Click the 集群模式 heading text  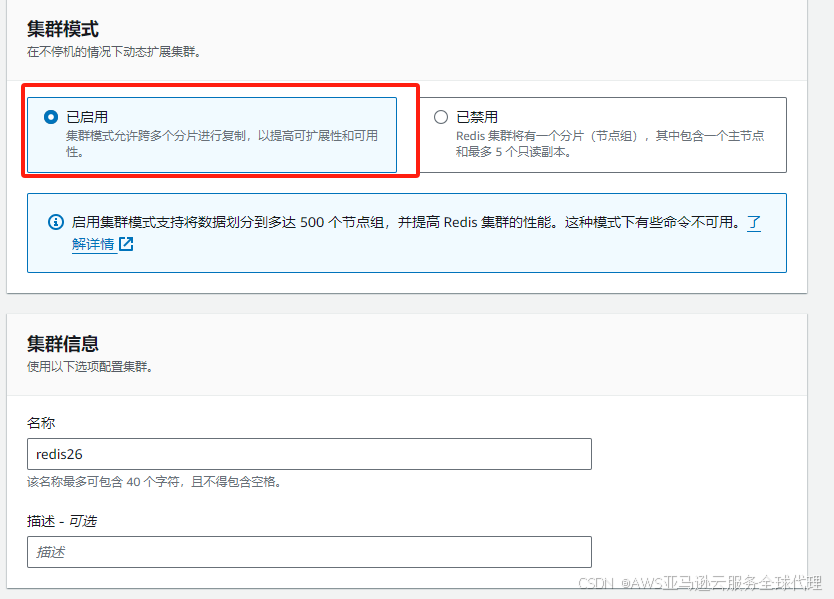63,29
